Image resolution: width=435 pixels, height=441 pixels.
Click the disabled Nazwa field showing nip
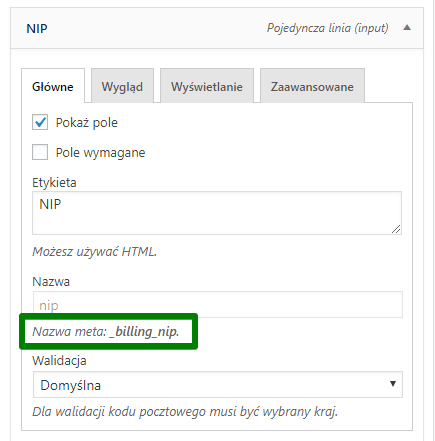(218, 305)
